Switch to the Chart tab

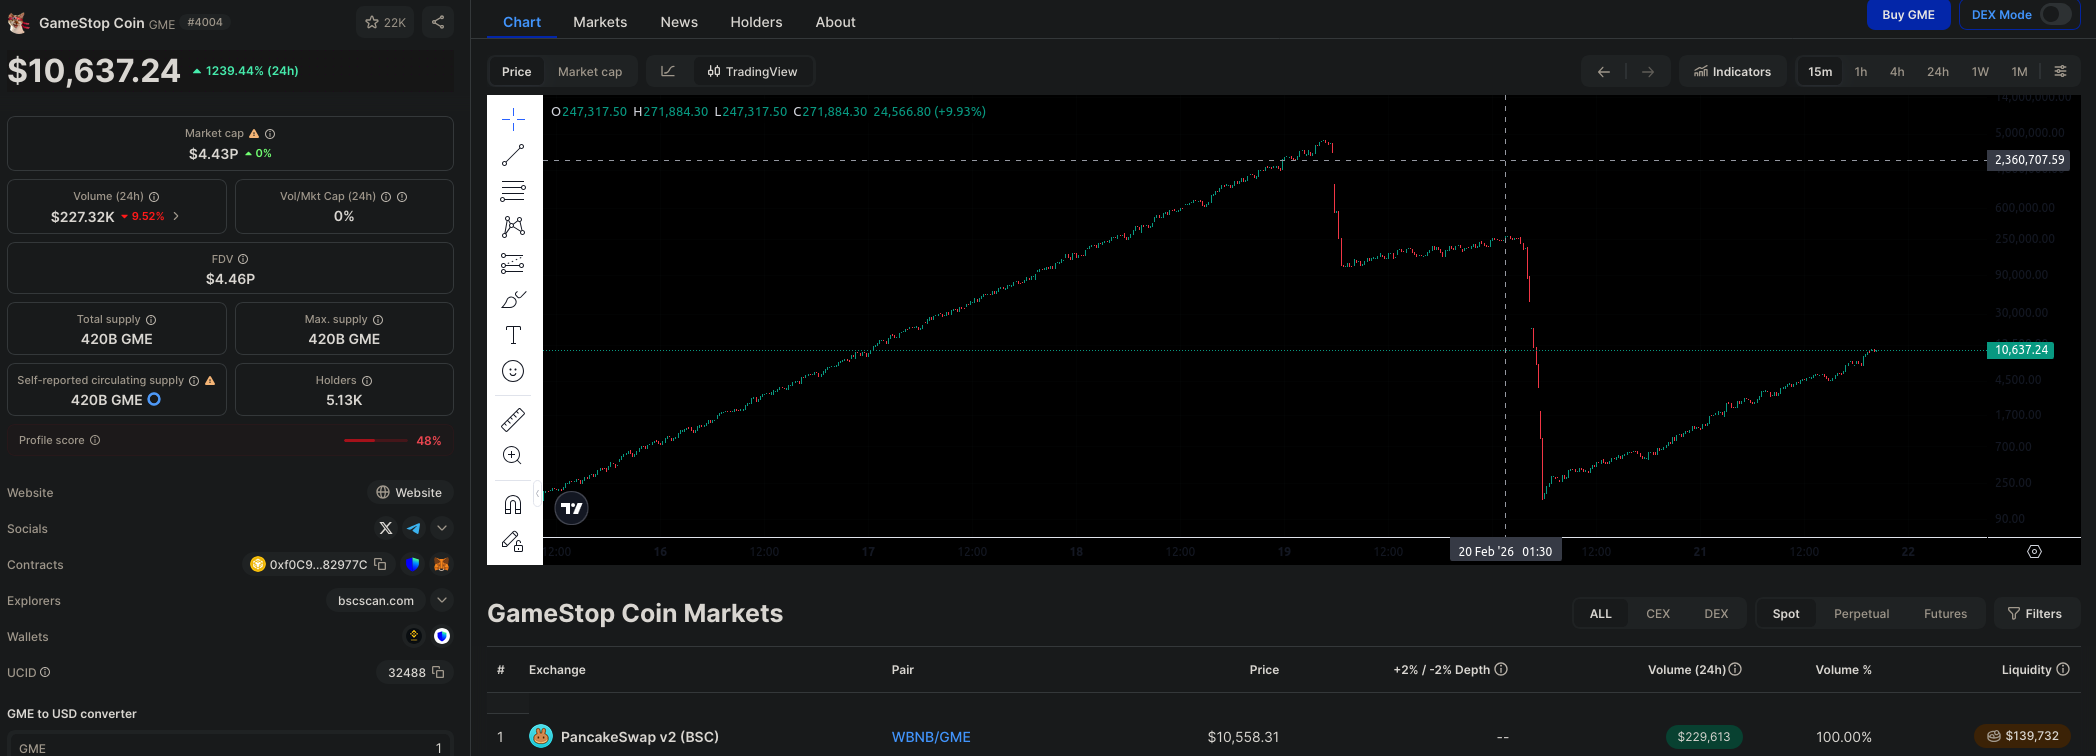click(x=522, y=21)
